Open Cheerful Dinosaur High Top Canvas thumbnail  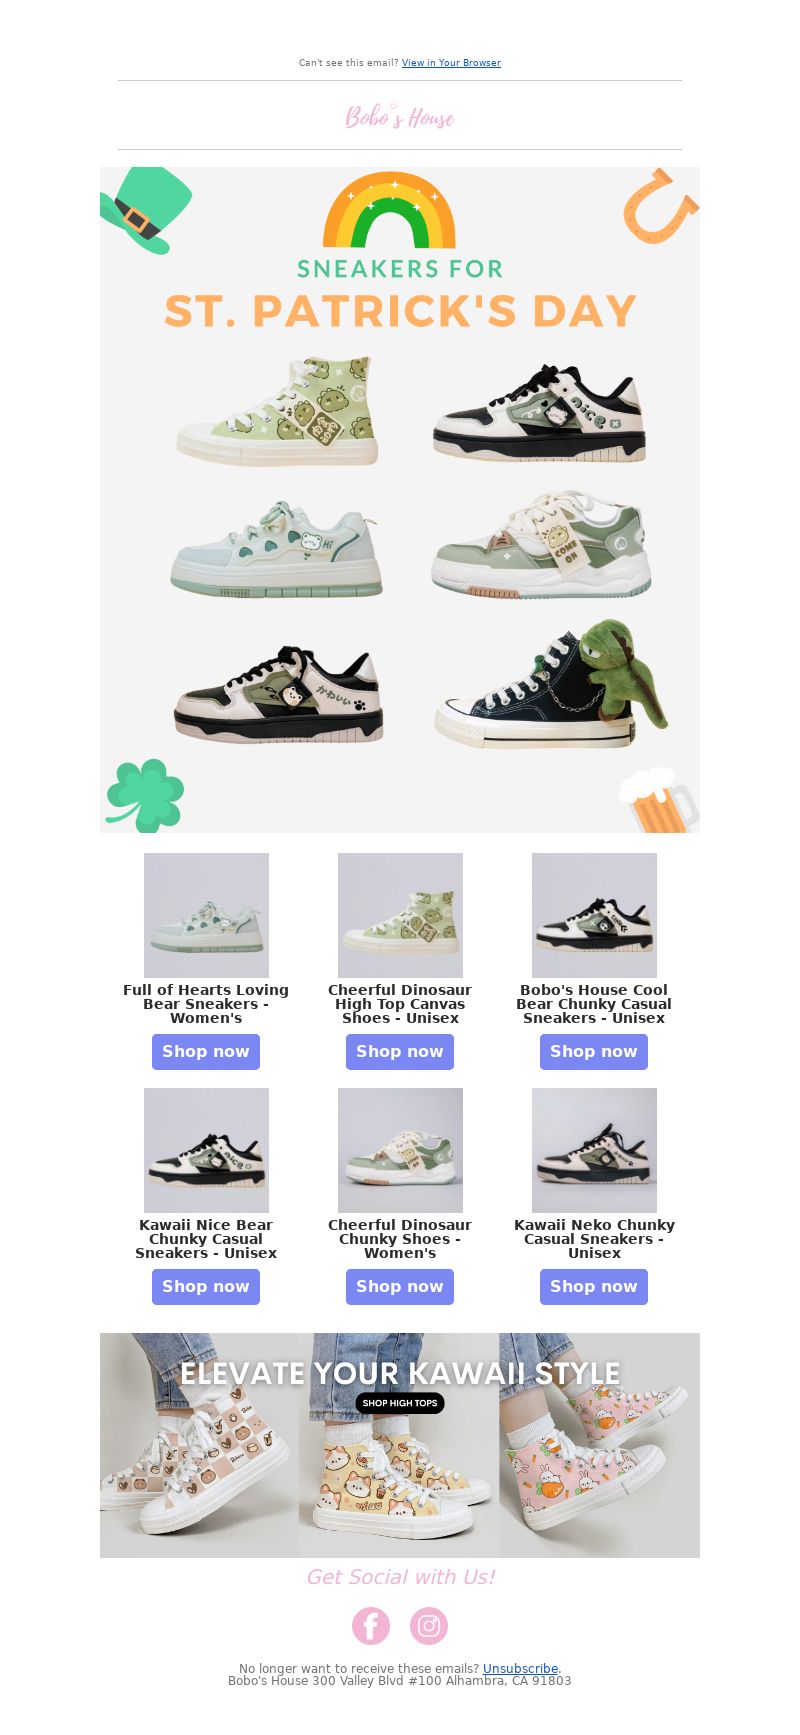[400, 915]
